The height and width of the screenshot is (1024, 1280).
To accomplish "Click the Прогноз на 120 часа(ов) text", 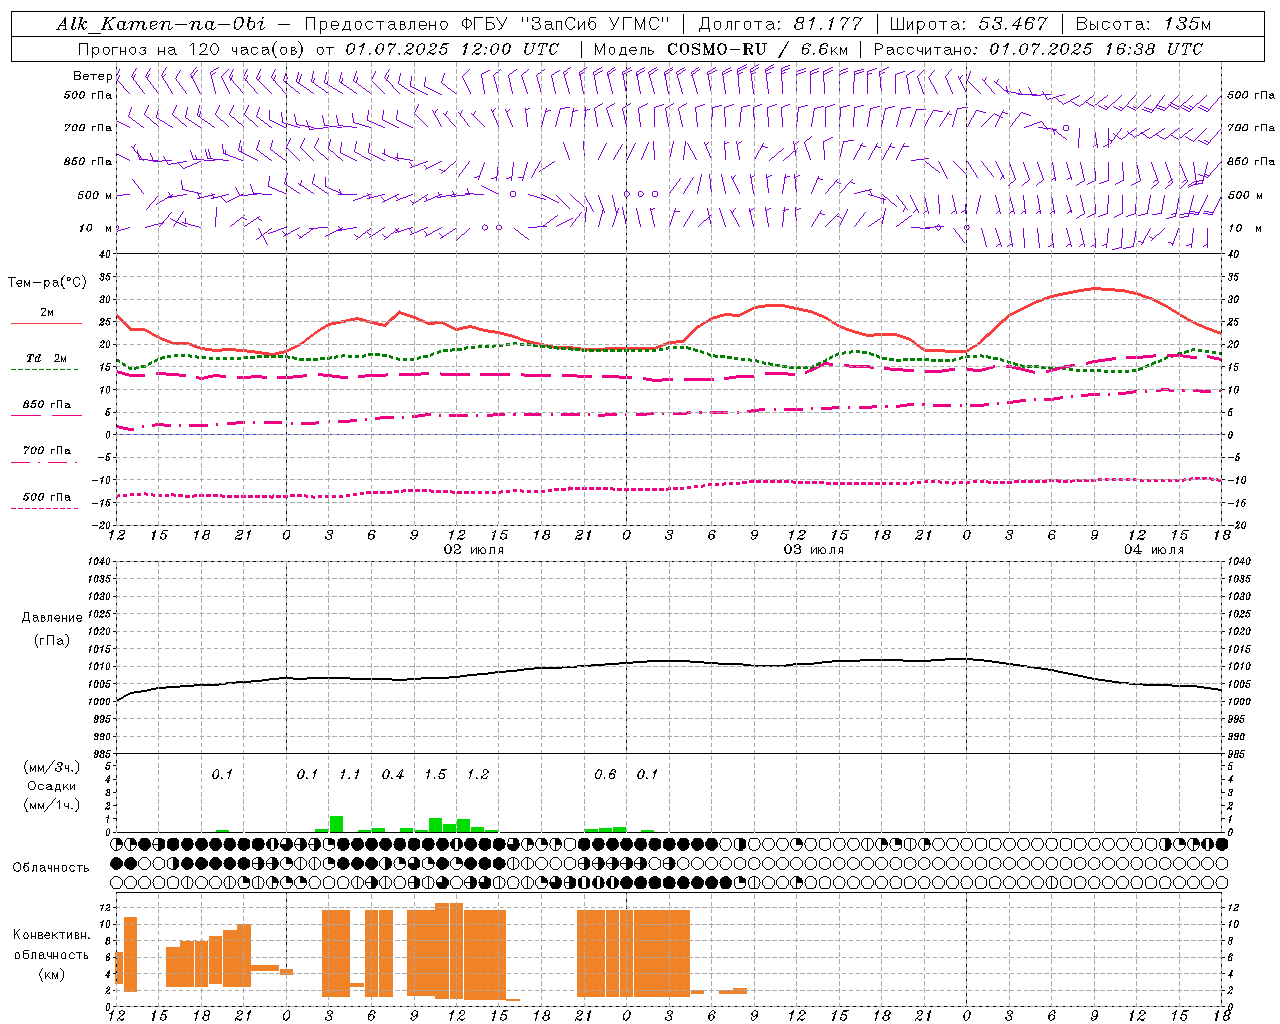I will 192,49.
